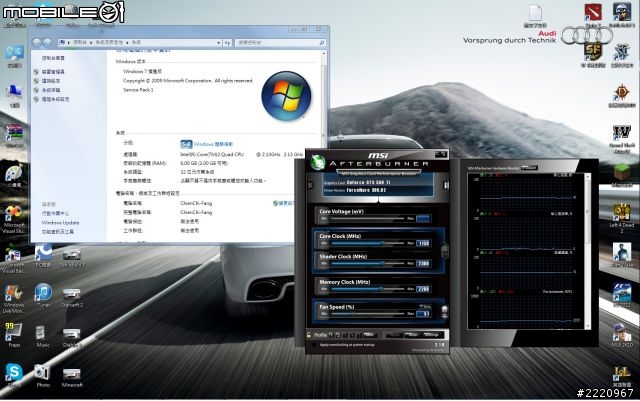Click the link clocks button beside Core Clock

coord(444,250)
